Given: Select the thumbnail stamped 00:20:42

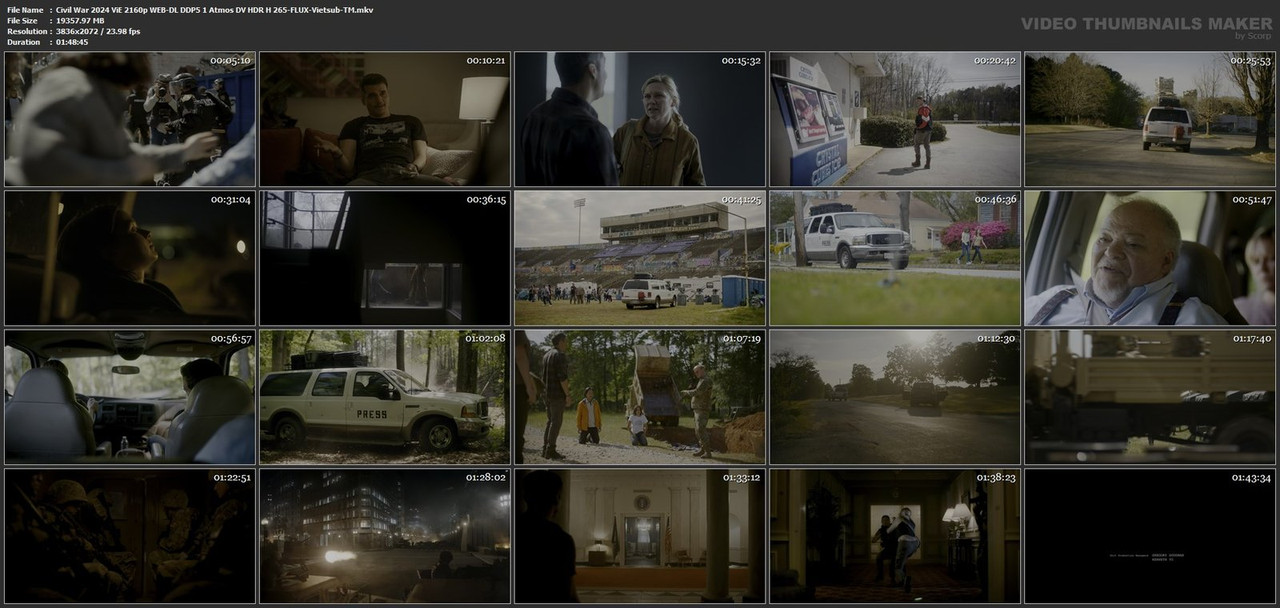Looking at the screenshot, I should (895, 119).
